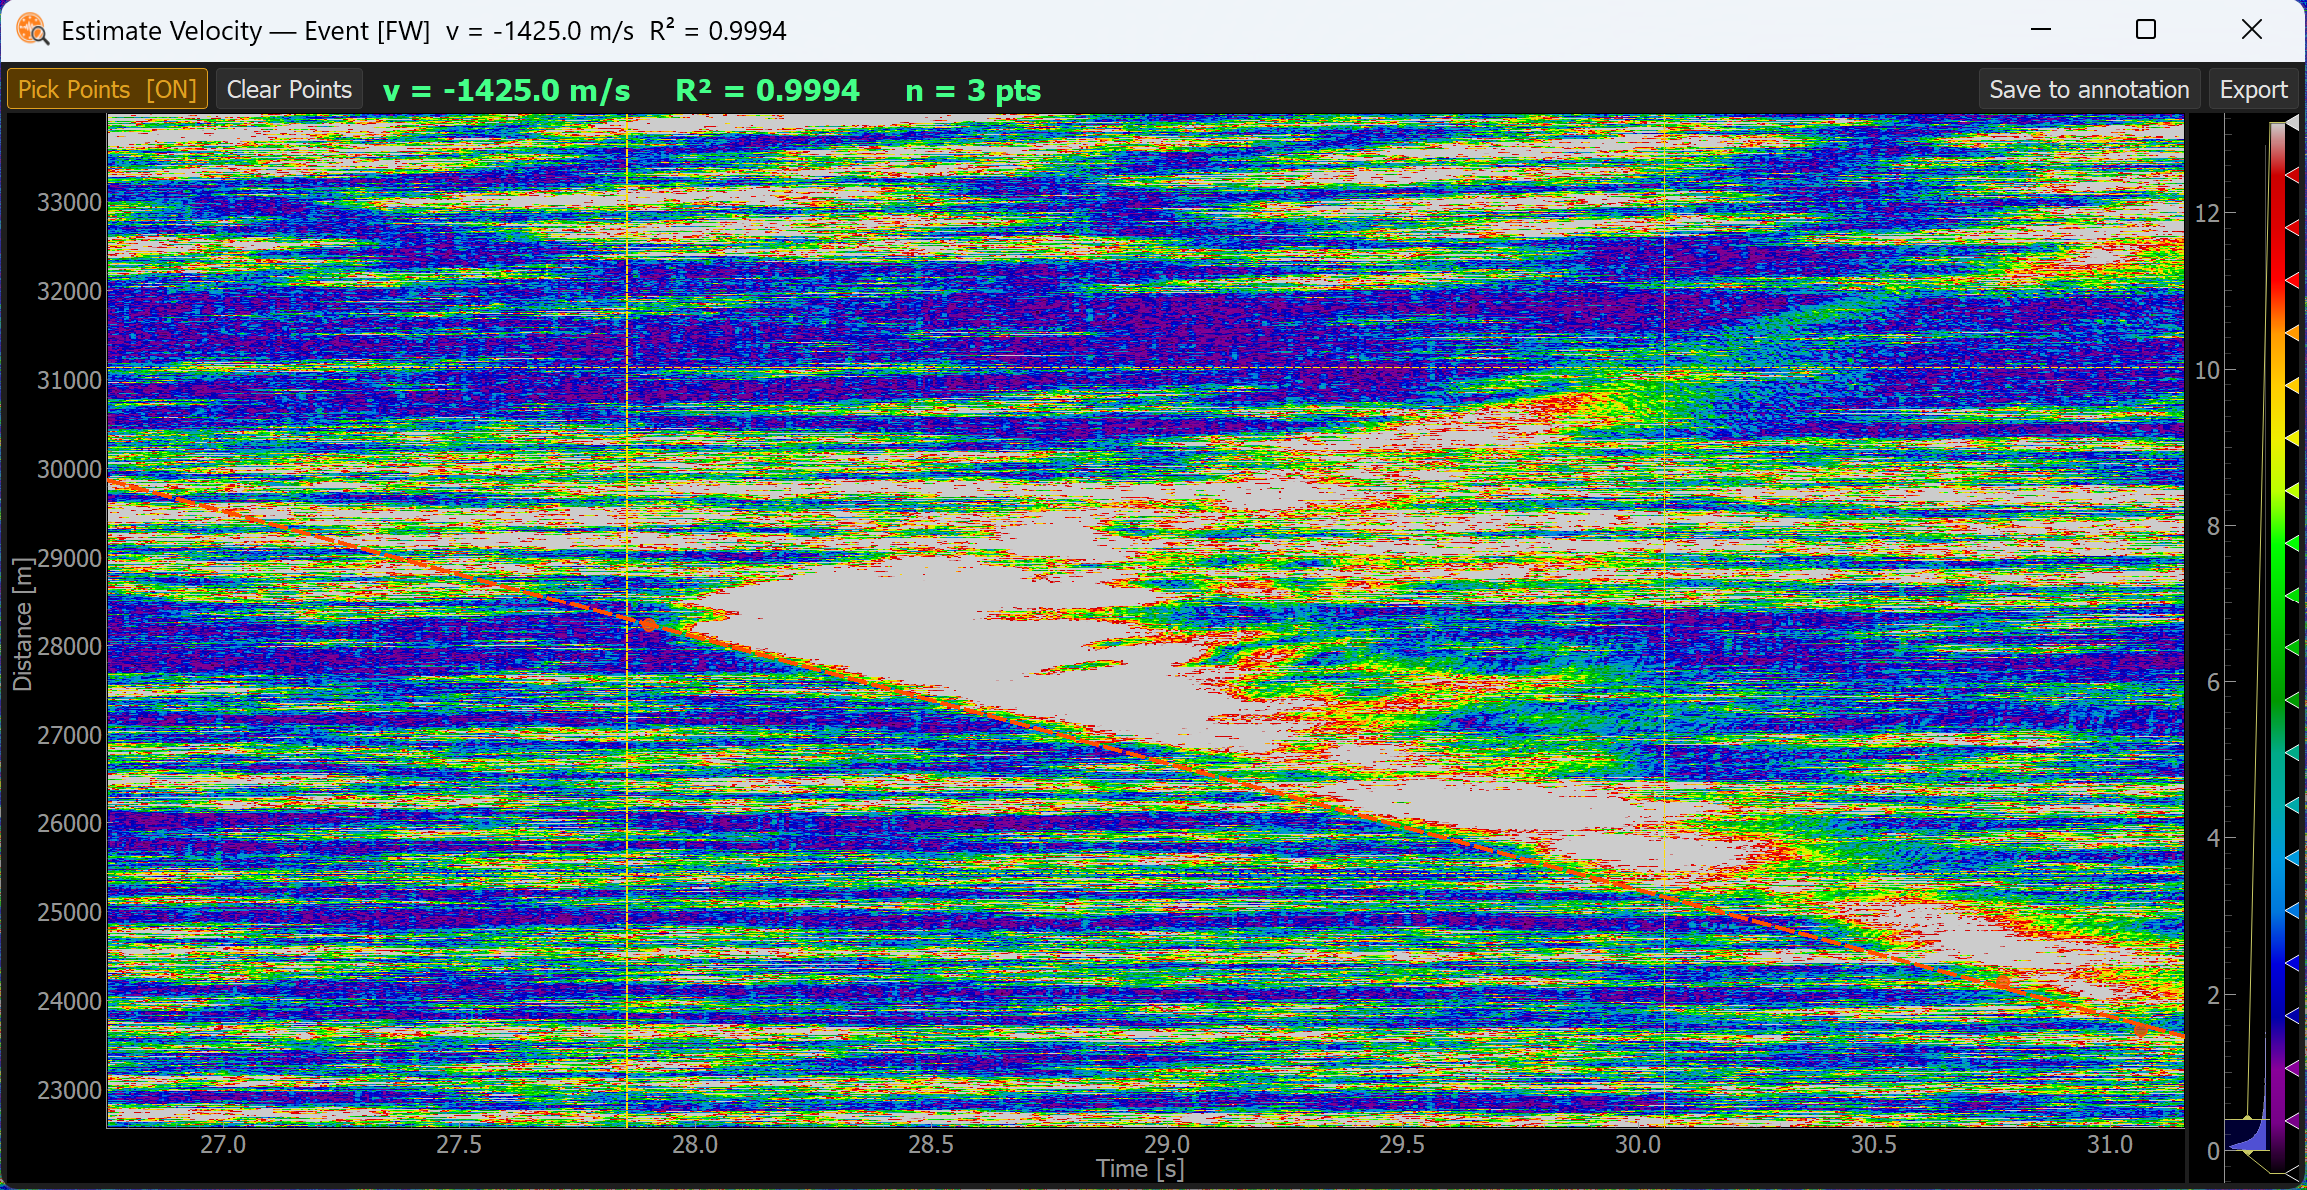
Task: Click the picked orange point near 31.05 s
Action: coord(2140,1029)
